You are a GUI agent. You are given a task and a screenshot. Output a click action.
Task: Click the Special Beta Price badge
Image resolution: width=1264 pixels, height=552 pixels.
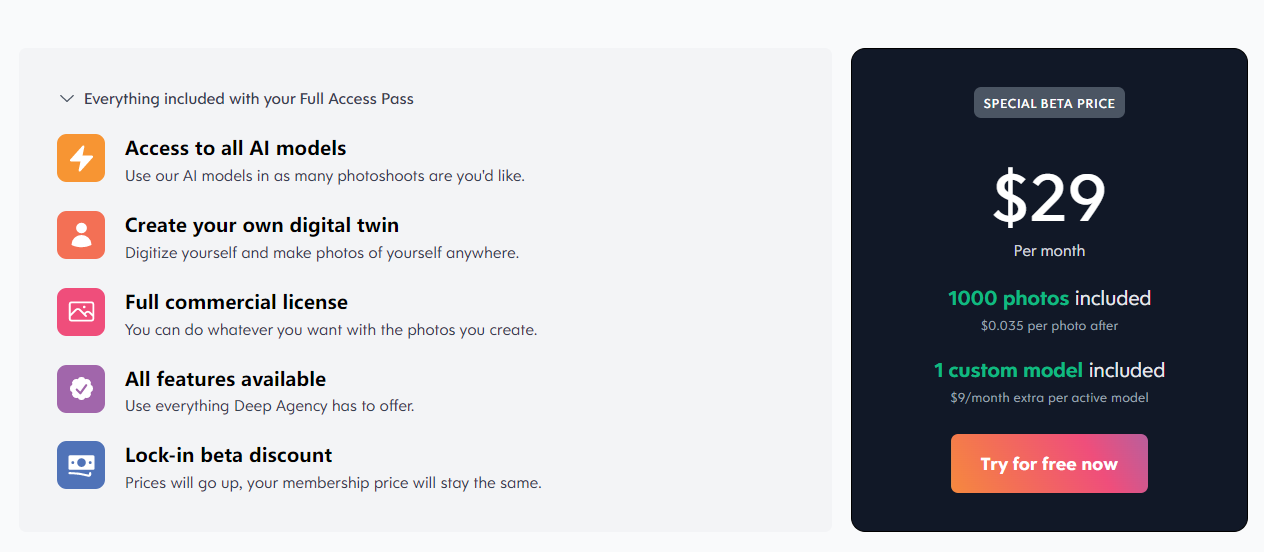pyautogui.click(x=1049, y=103)
